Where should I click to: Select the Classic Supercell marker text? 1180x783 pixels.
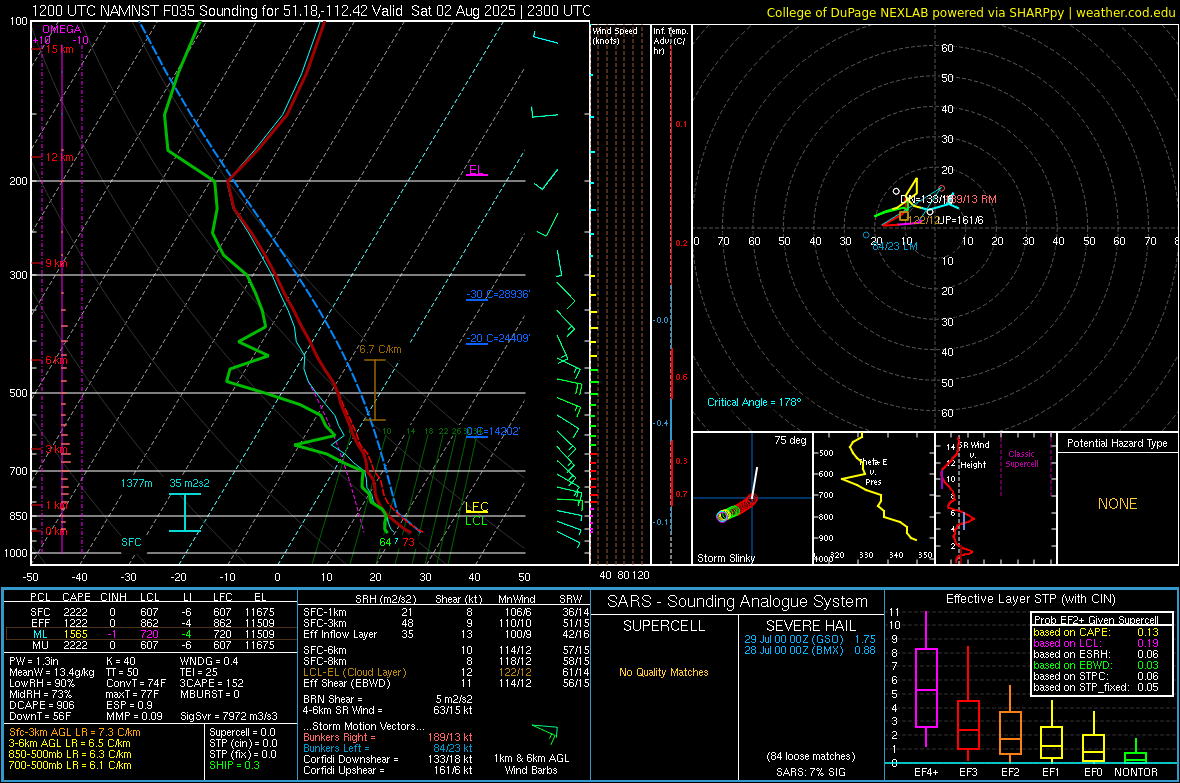click(1022, 459)
